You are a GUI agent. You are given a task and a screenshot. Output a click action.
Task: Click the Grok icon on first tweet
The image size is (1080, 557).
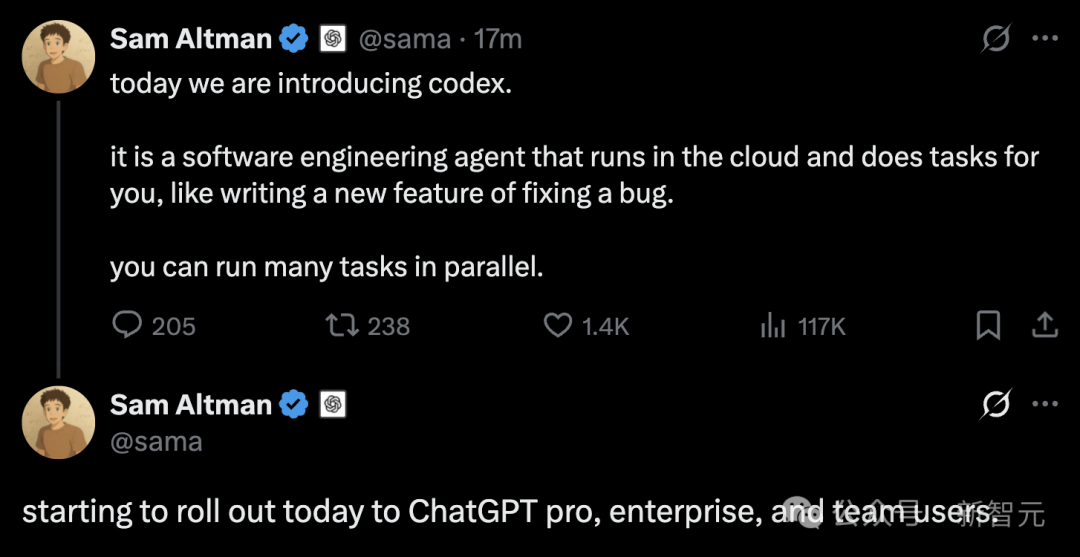(996, 39)
